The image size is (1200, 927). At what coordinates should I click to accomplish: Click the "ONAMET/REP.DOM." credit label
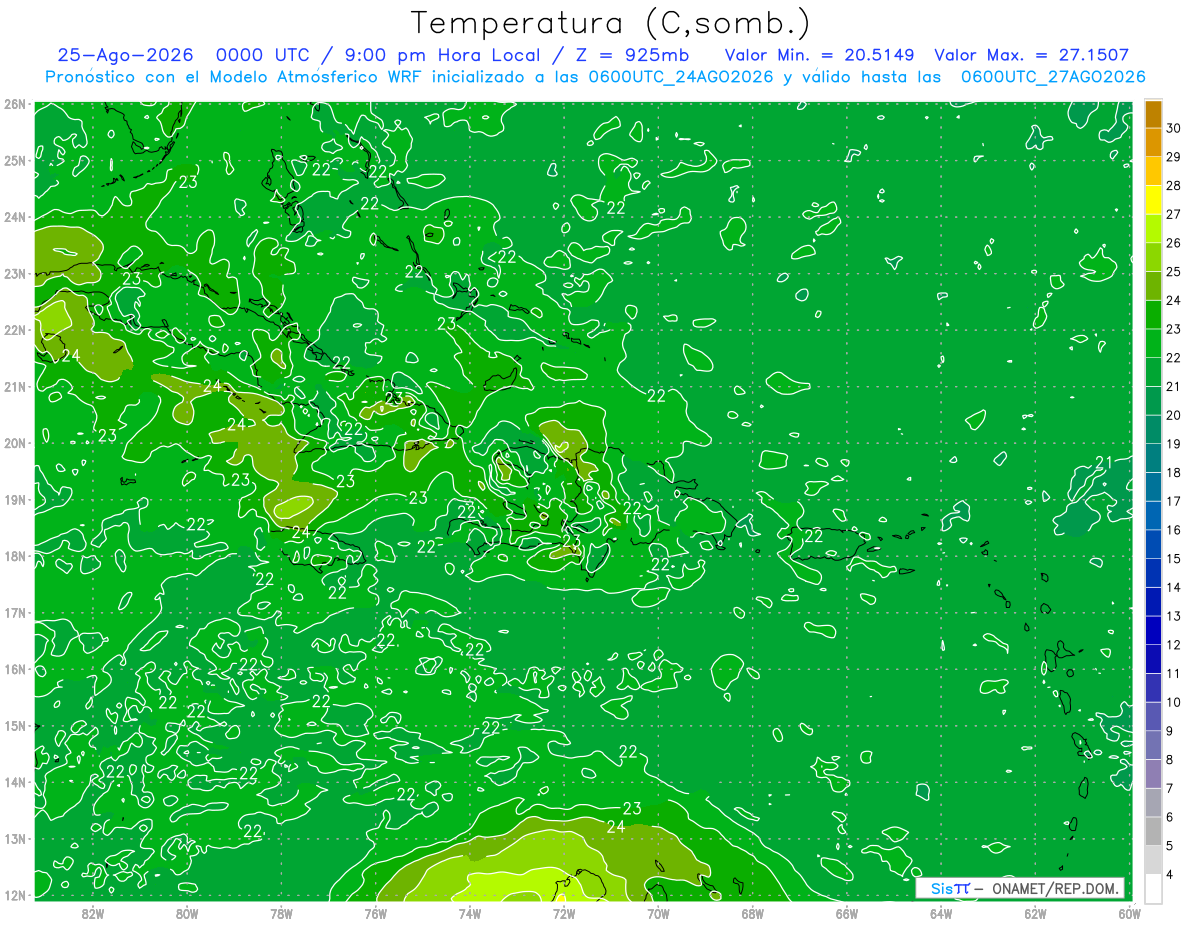[x=1054, y=888]
